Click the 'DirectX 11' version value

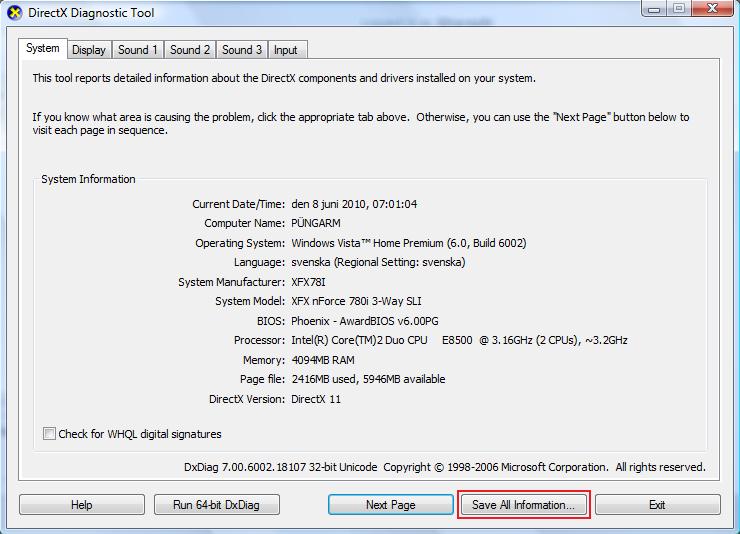click(316, 399)
